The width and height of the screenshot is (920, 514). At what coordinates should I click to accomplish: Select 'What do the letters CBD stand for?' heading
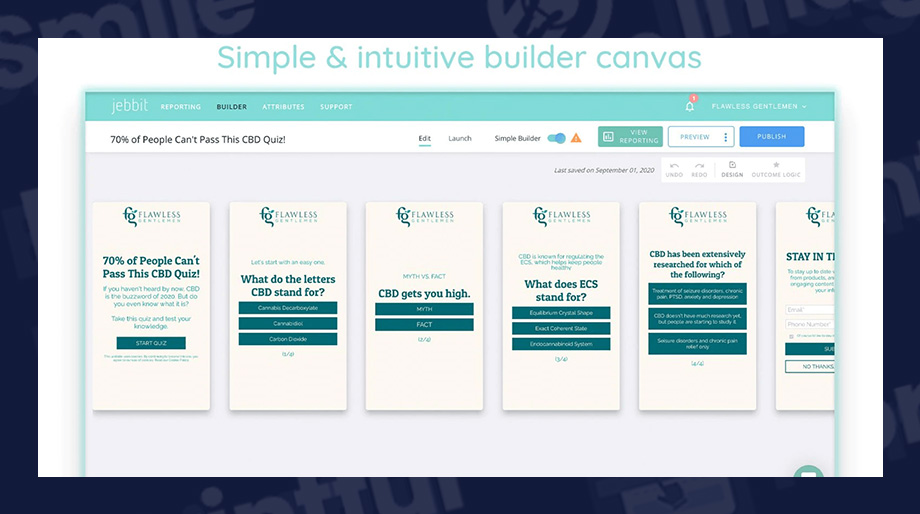[x=288, y=286]
